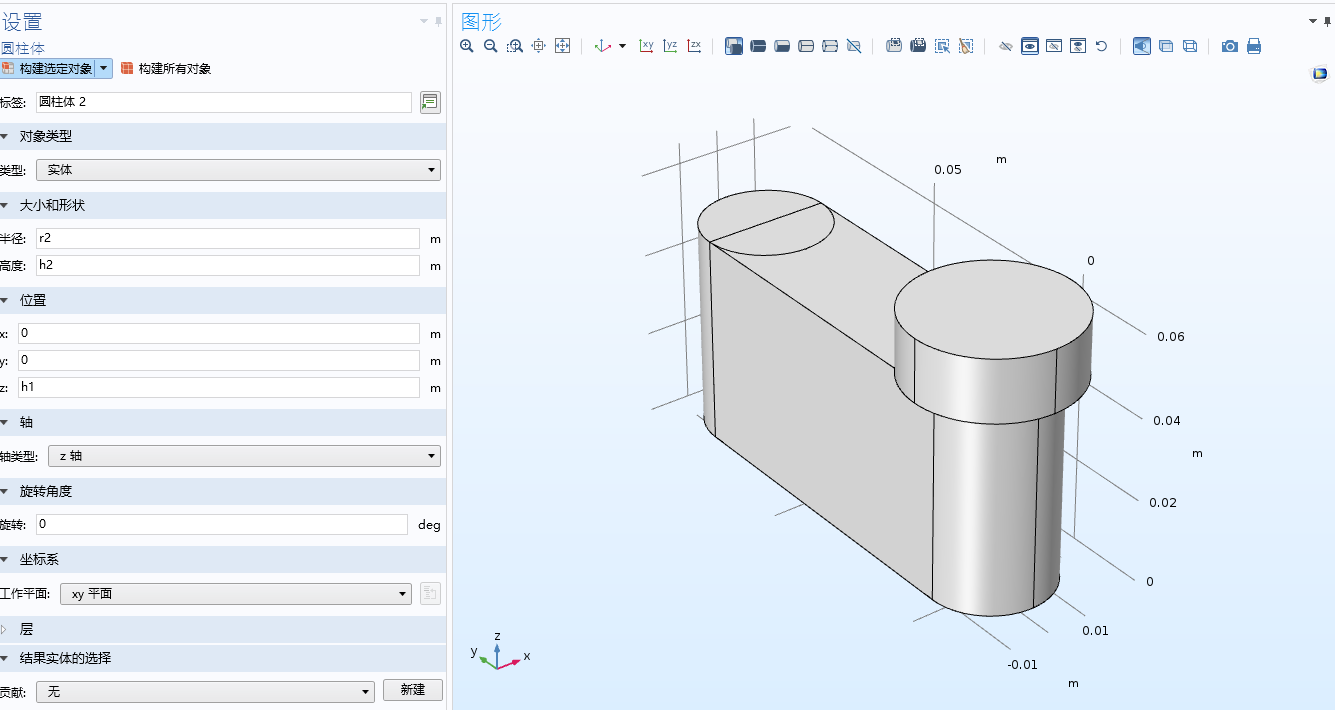
Task: Take a snapshot with the camera icon
Action: pos(1230,46)
